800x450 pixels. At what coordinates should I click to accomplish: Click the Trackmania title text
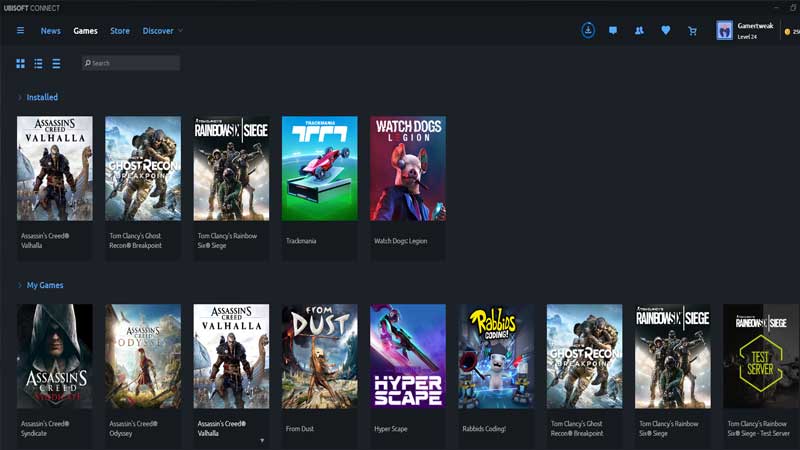(x=301, y=241)
